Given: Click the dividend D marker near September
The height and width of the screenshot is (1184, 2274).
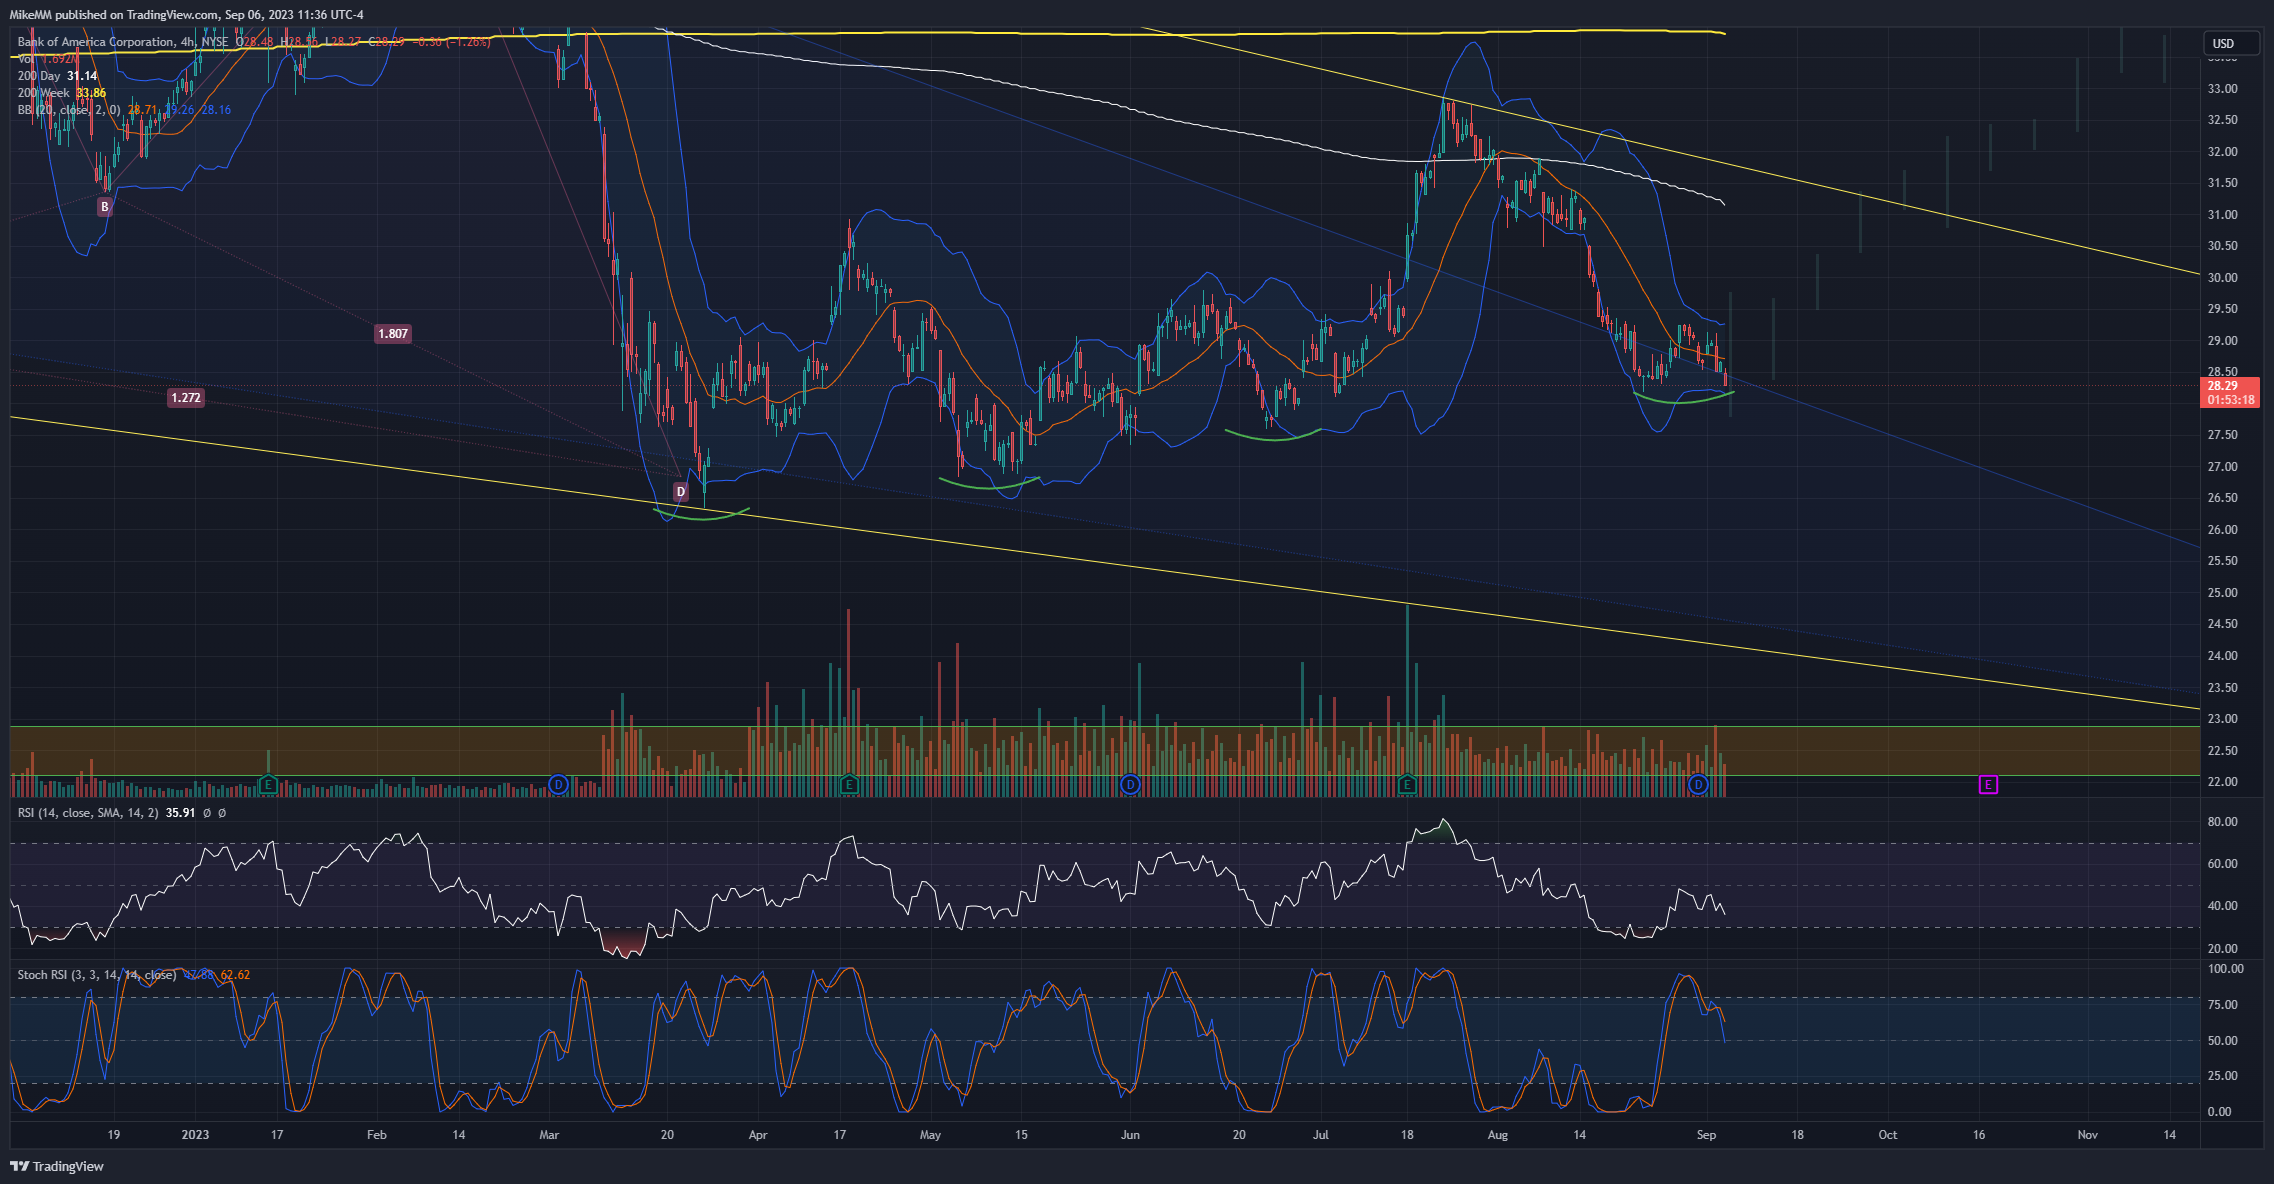Looking at the screenshot, I should pos(1698,785).
